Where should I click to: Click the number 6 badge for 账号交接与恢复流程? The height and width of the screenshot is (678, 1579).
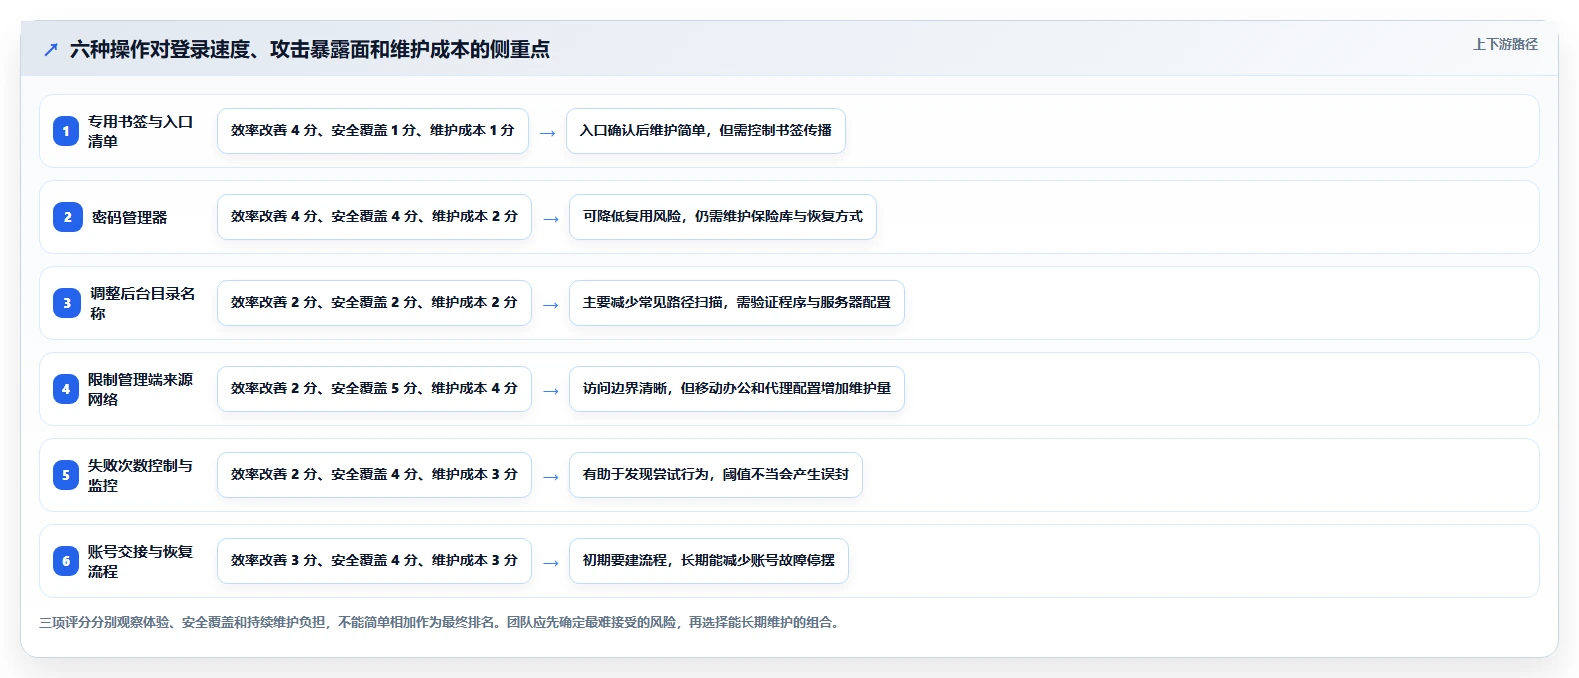[x=66, y=561]
